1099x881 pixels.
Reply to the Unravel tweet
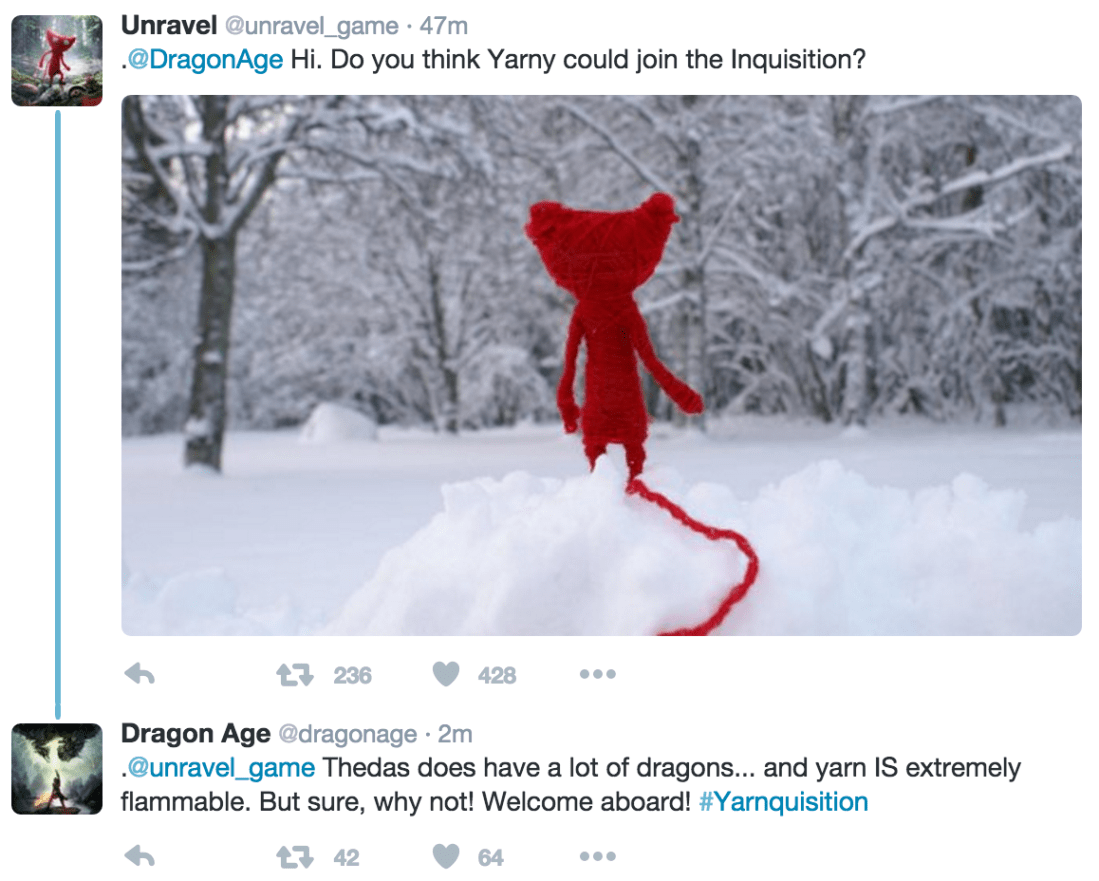[139, 674]
